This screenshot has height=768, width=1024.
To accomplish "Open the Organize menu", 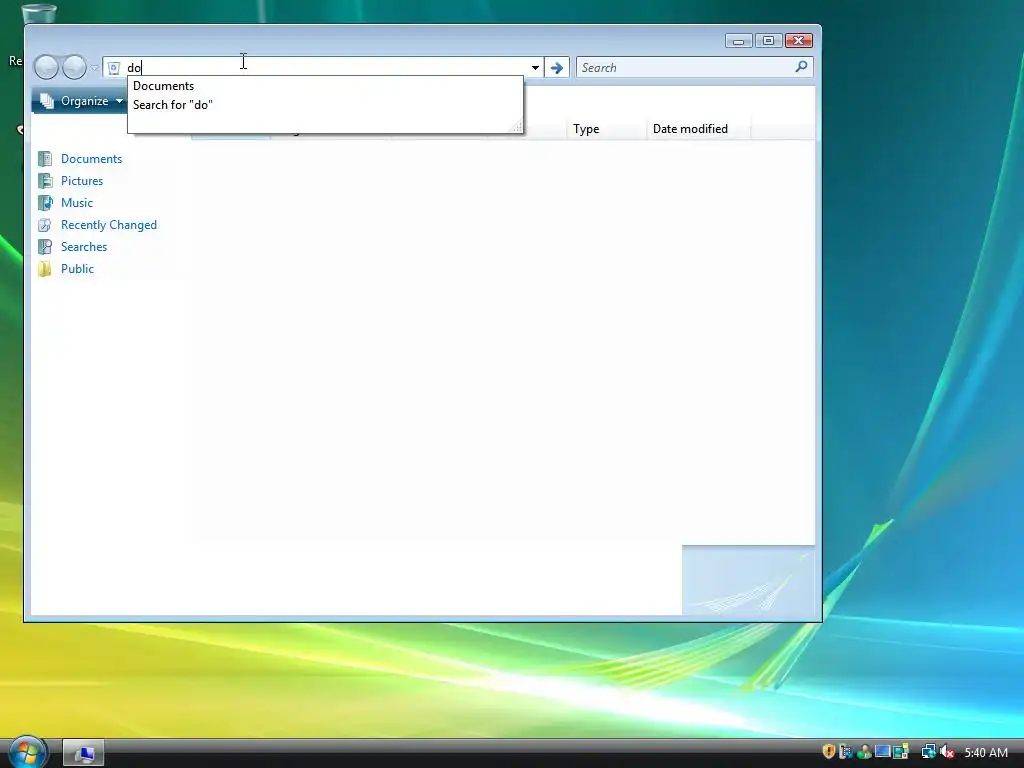I will pyautogui.click(x=80, y=101).
